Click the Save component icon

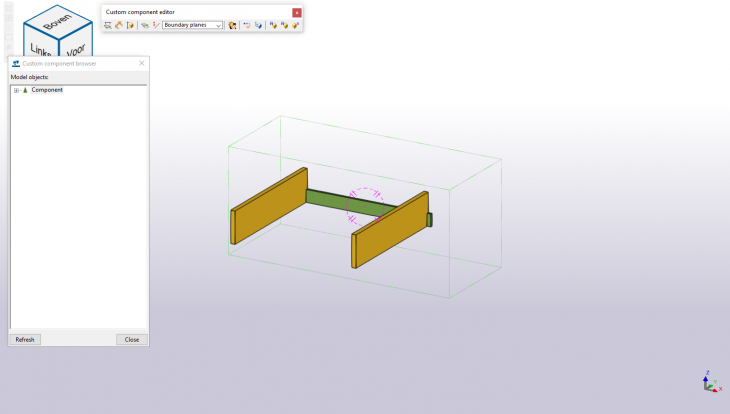[x=273, y=25]
